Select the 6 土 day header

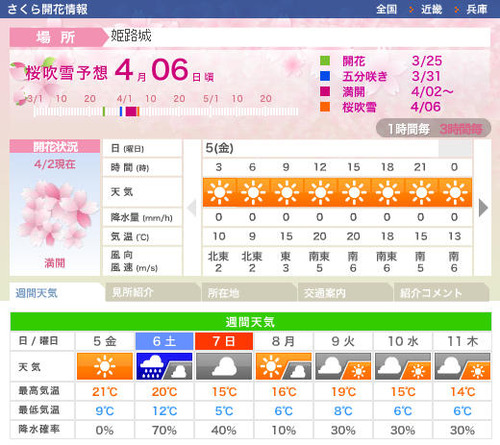164,341
